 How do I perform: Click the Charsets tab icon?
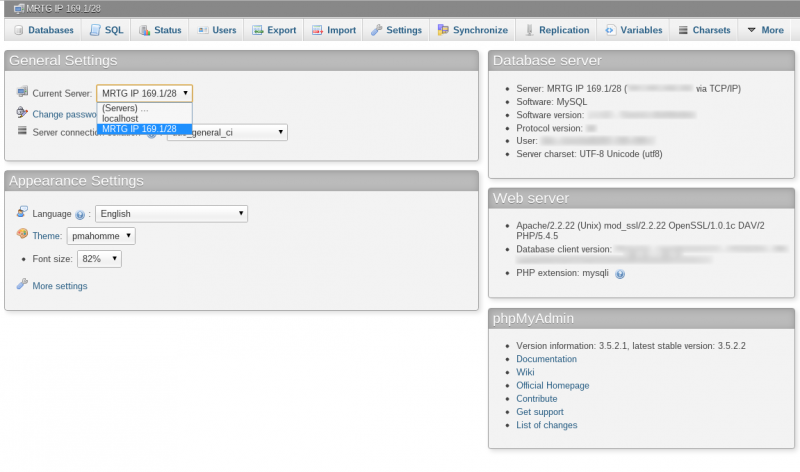[683, 30]
